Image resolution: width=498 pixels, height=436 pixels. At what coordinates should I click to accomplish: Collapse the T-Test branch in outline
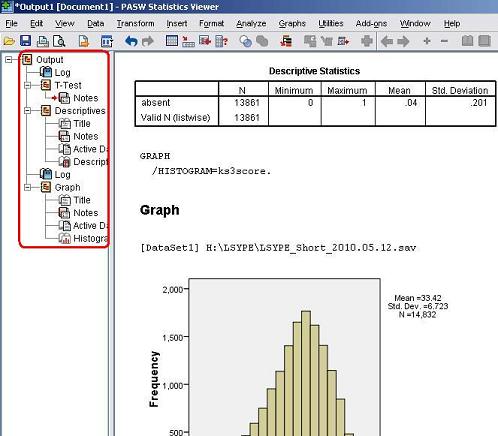(x=28, y=85)
